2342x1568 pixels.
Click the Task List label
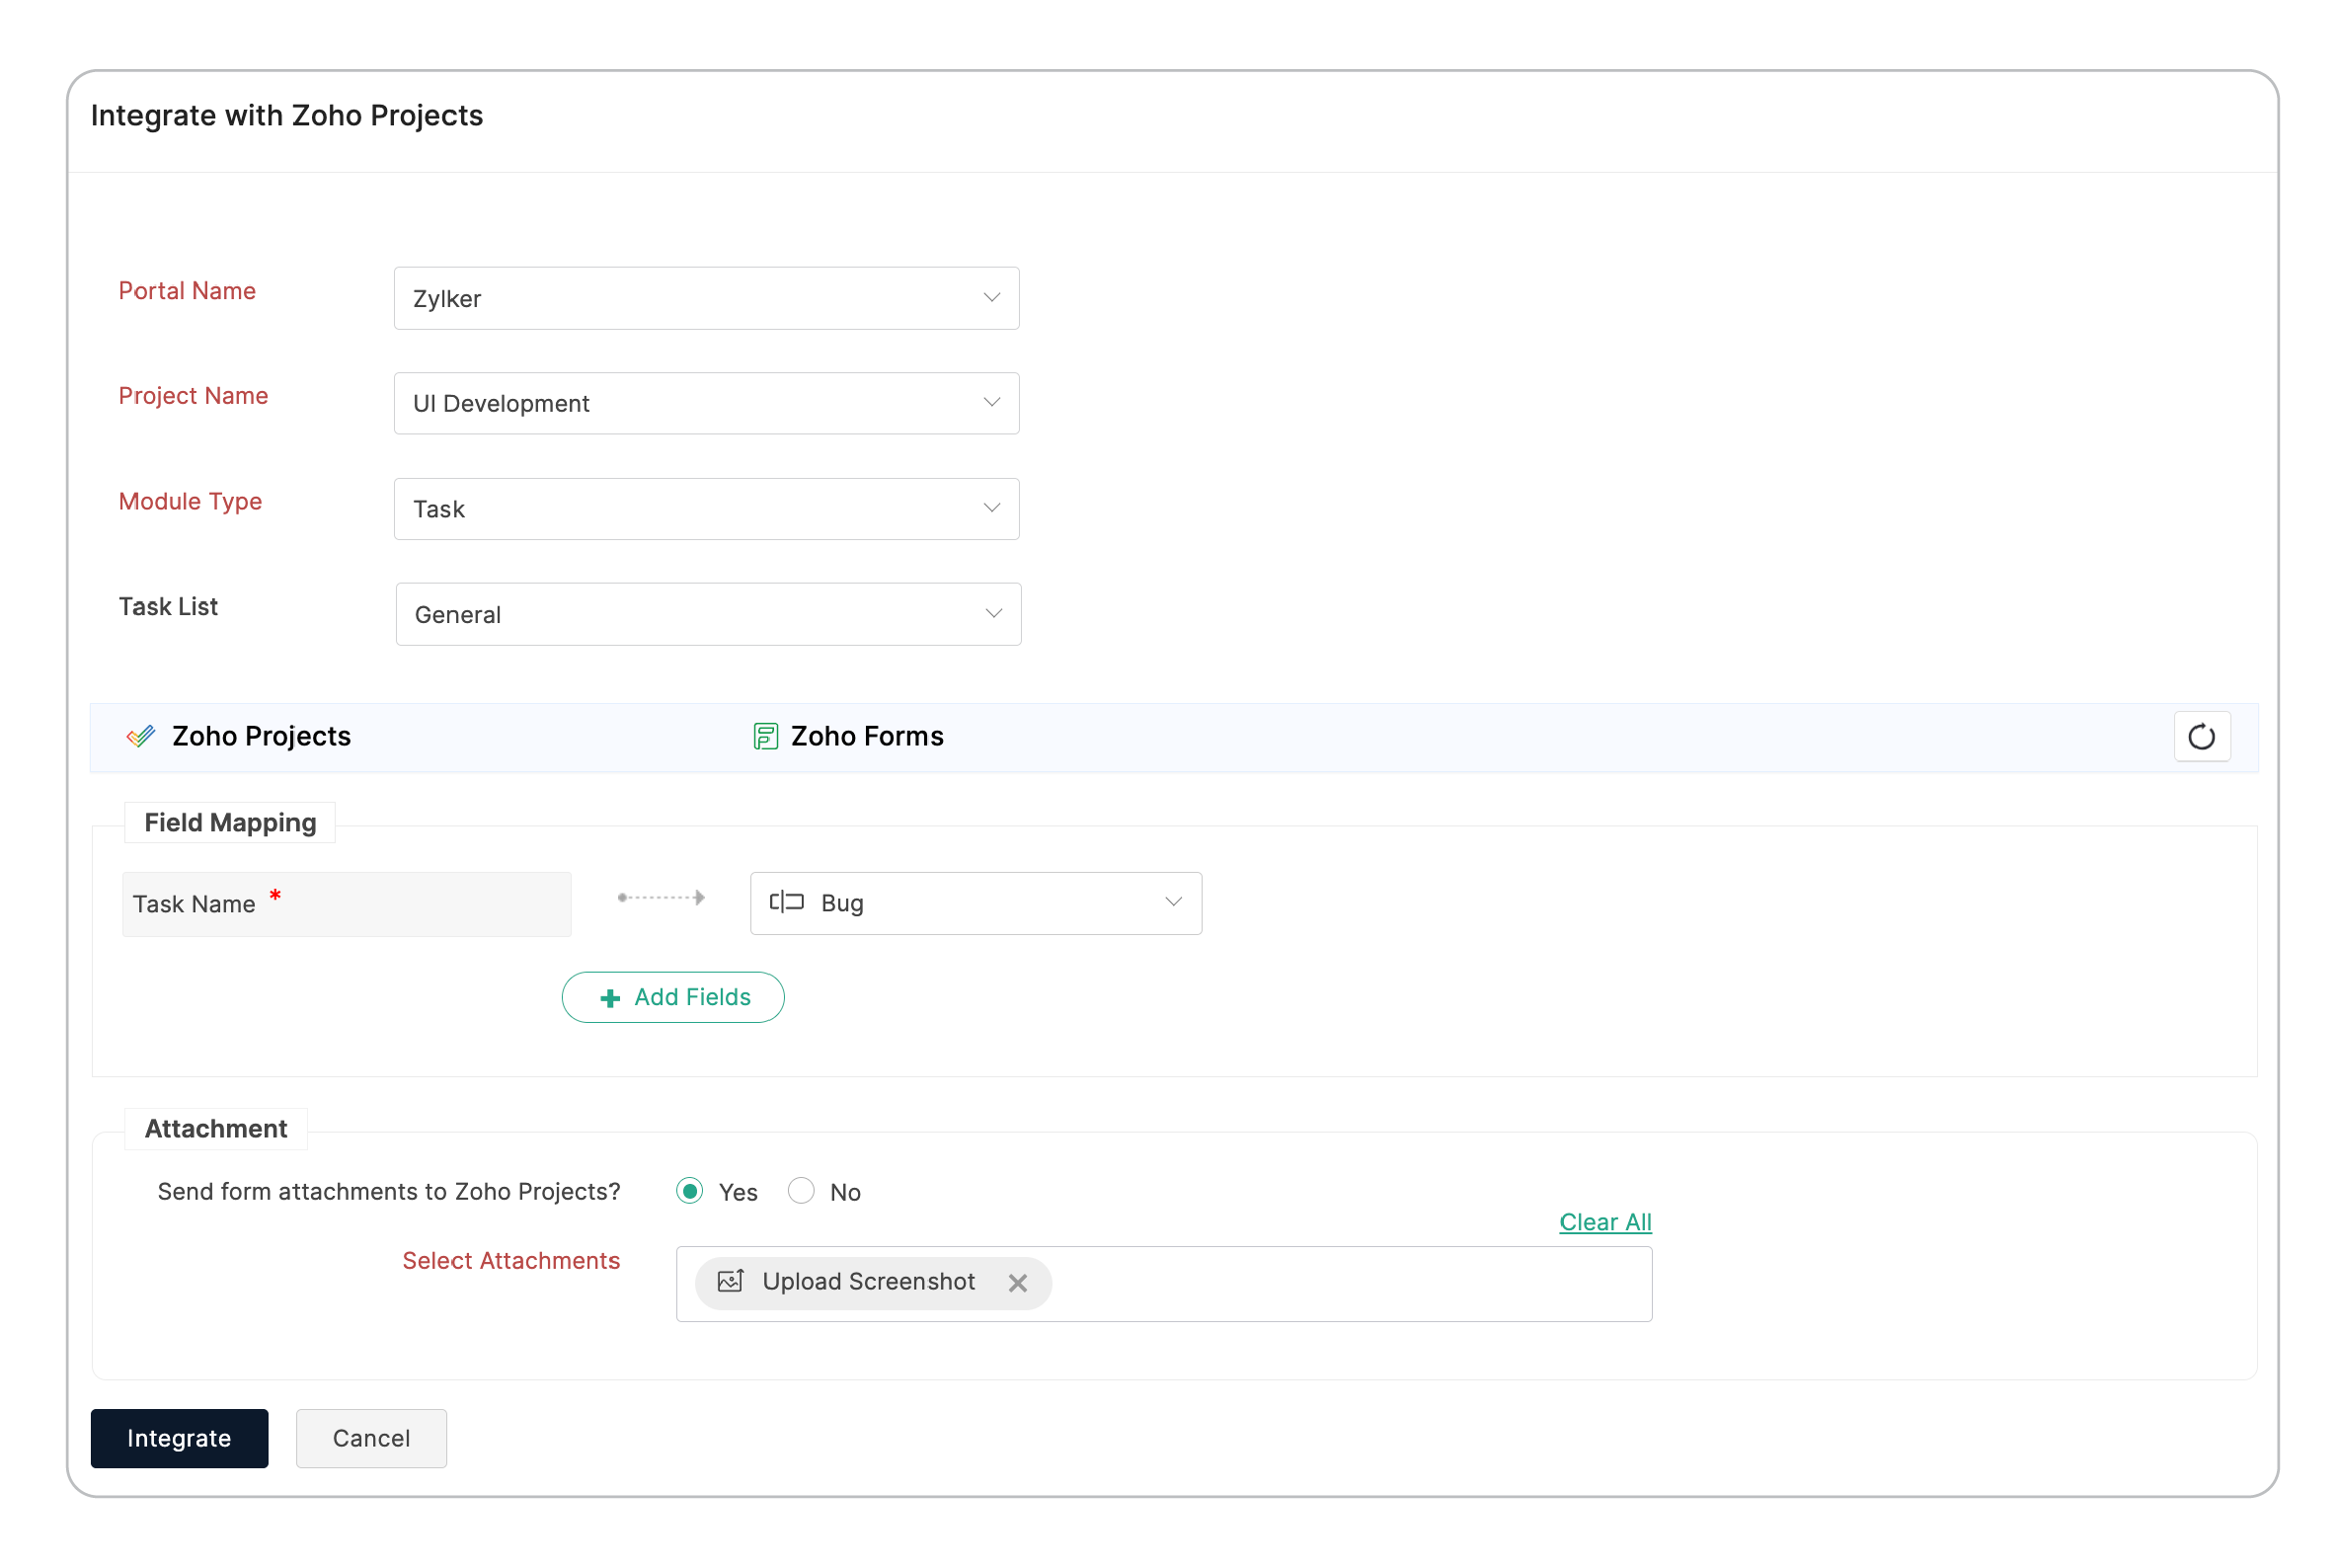(168, 607)
